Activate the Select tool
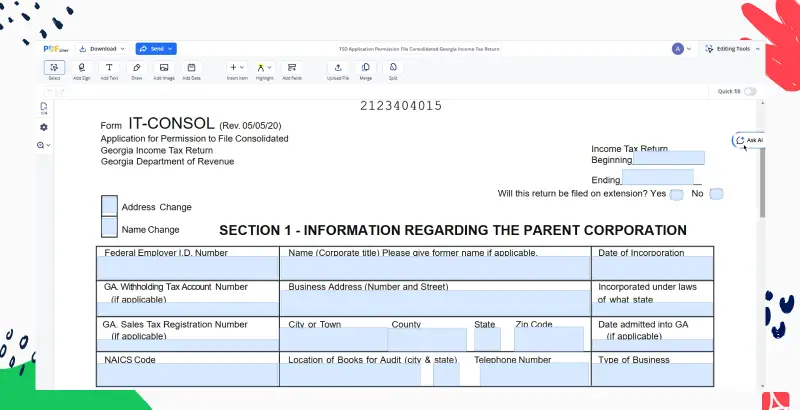 pos(54,68)
